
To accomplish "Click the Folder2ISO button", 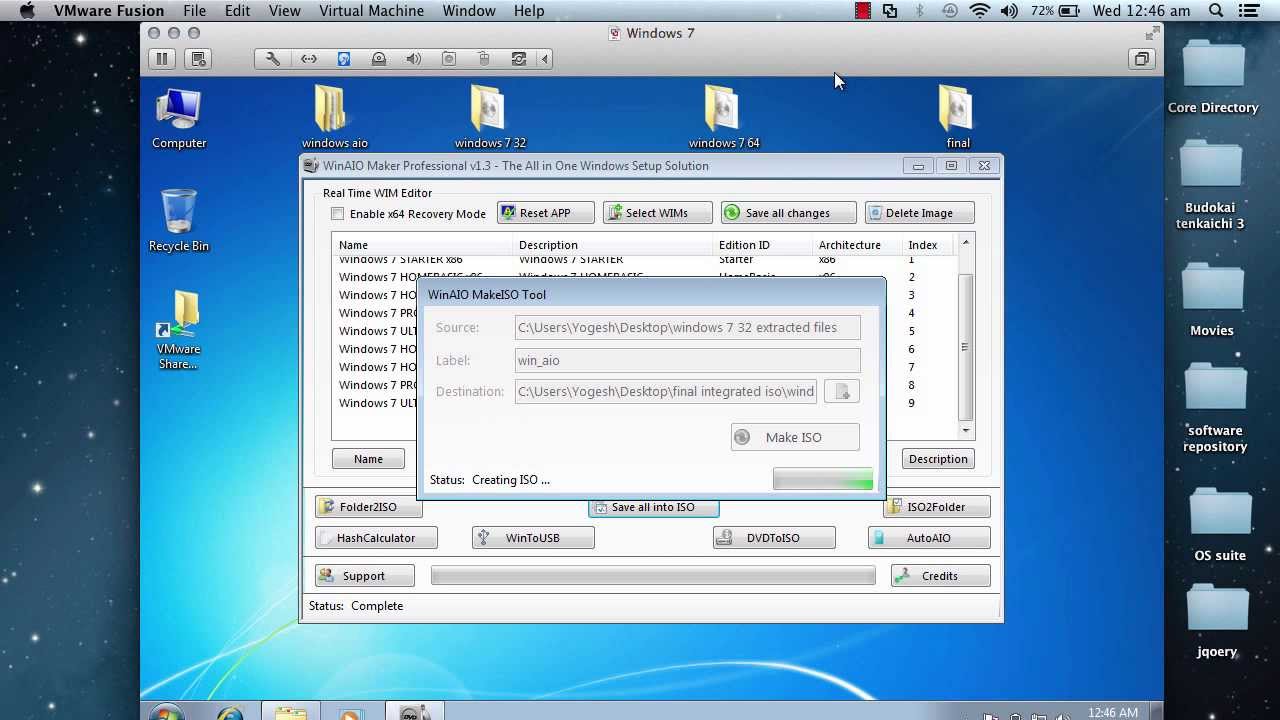I will pos(369,507).
